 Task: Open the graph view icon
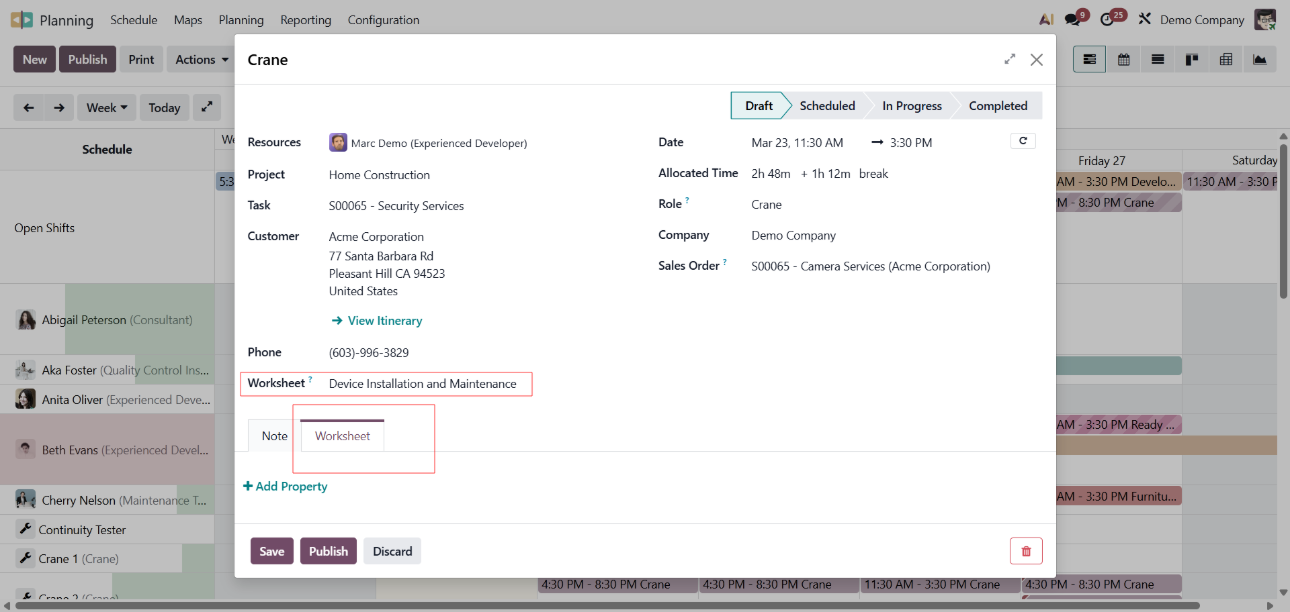pos(1260,60)
